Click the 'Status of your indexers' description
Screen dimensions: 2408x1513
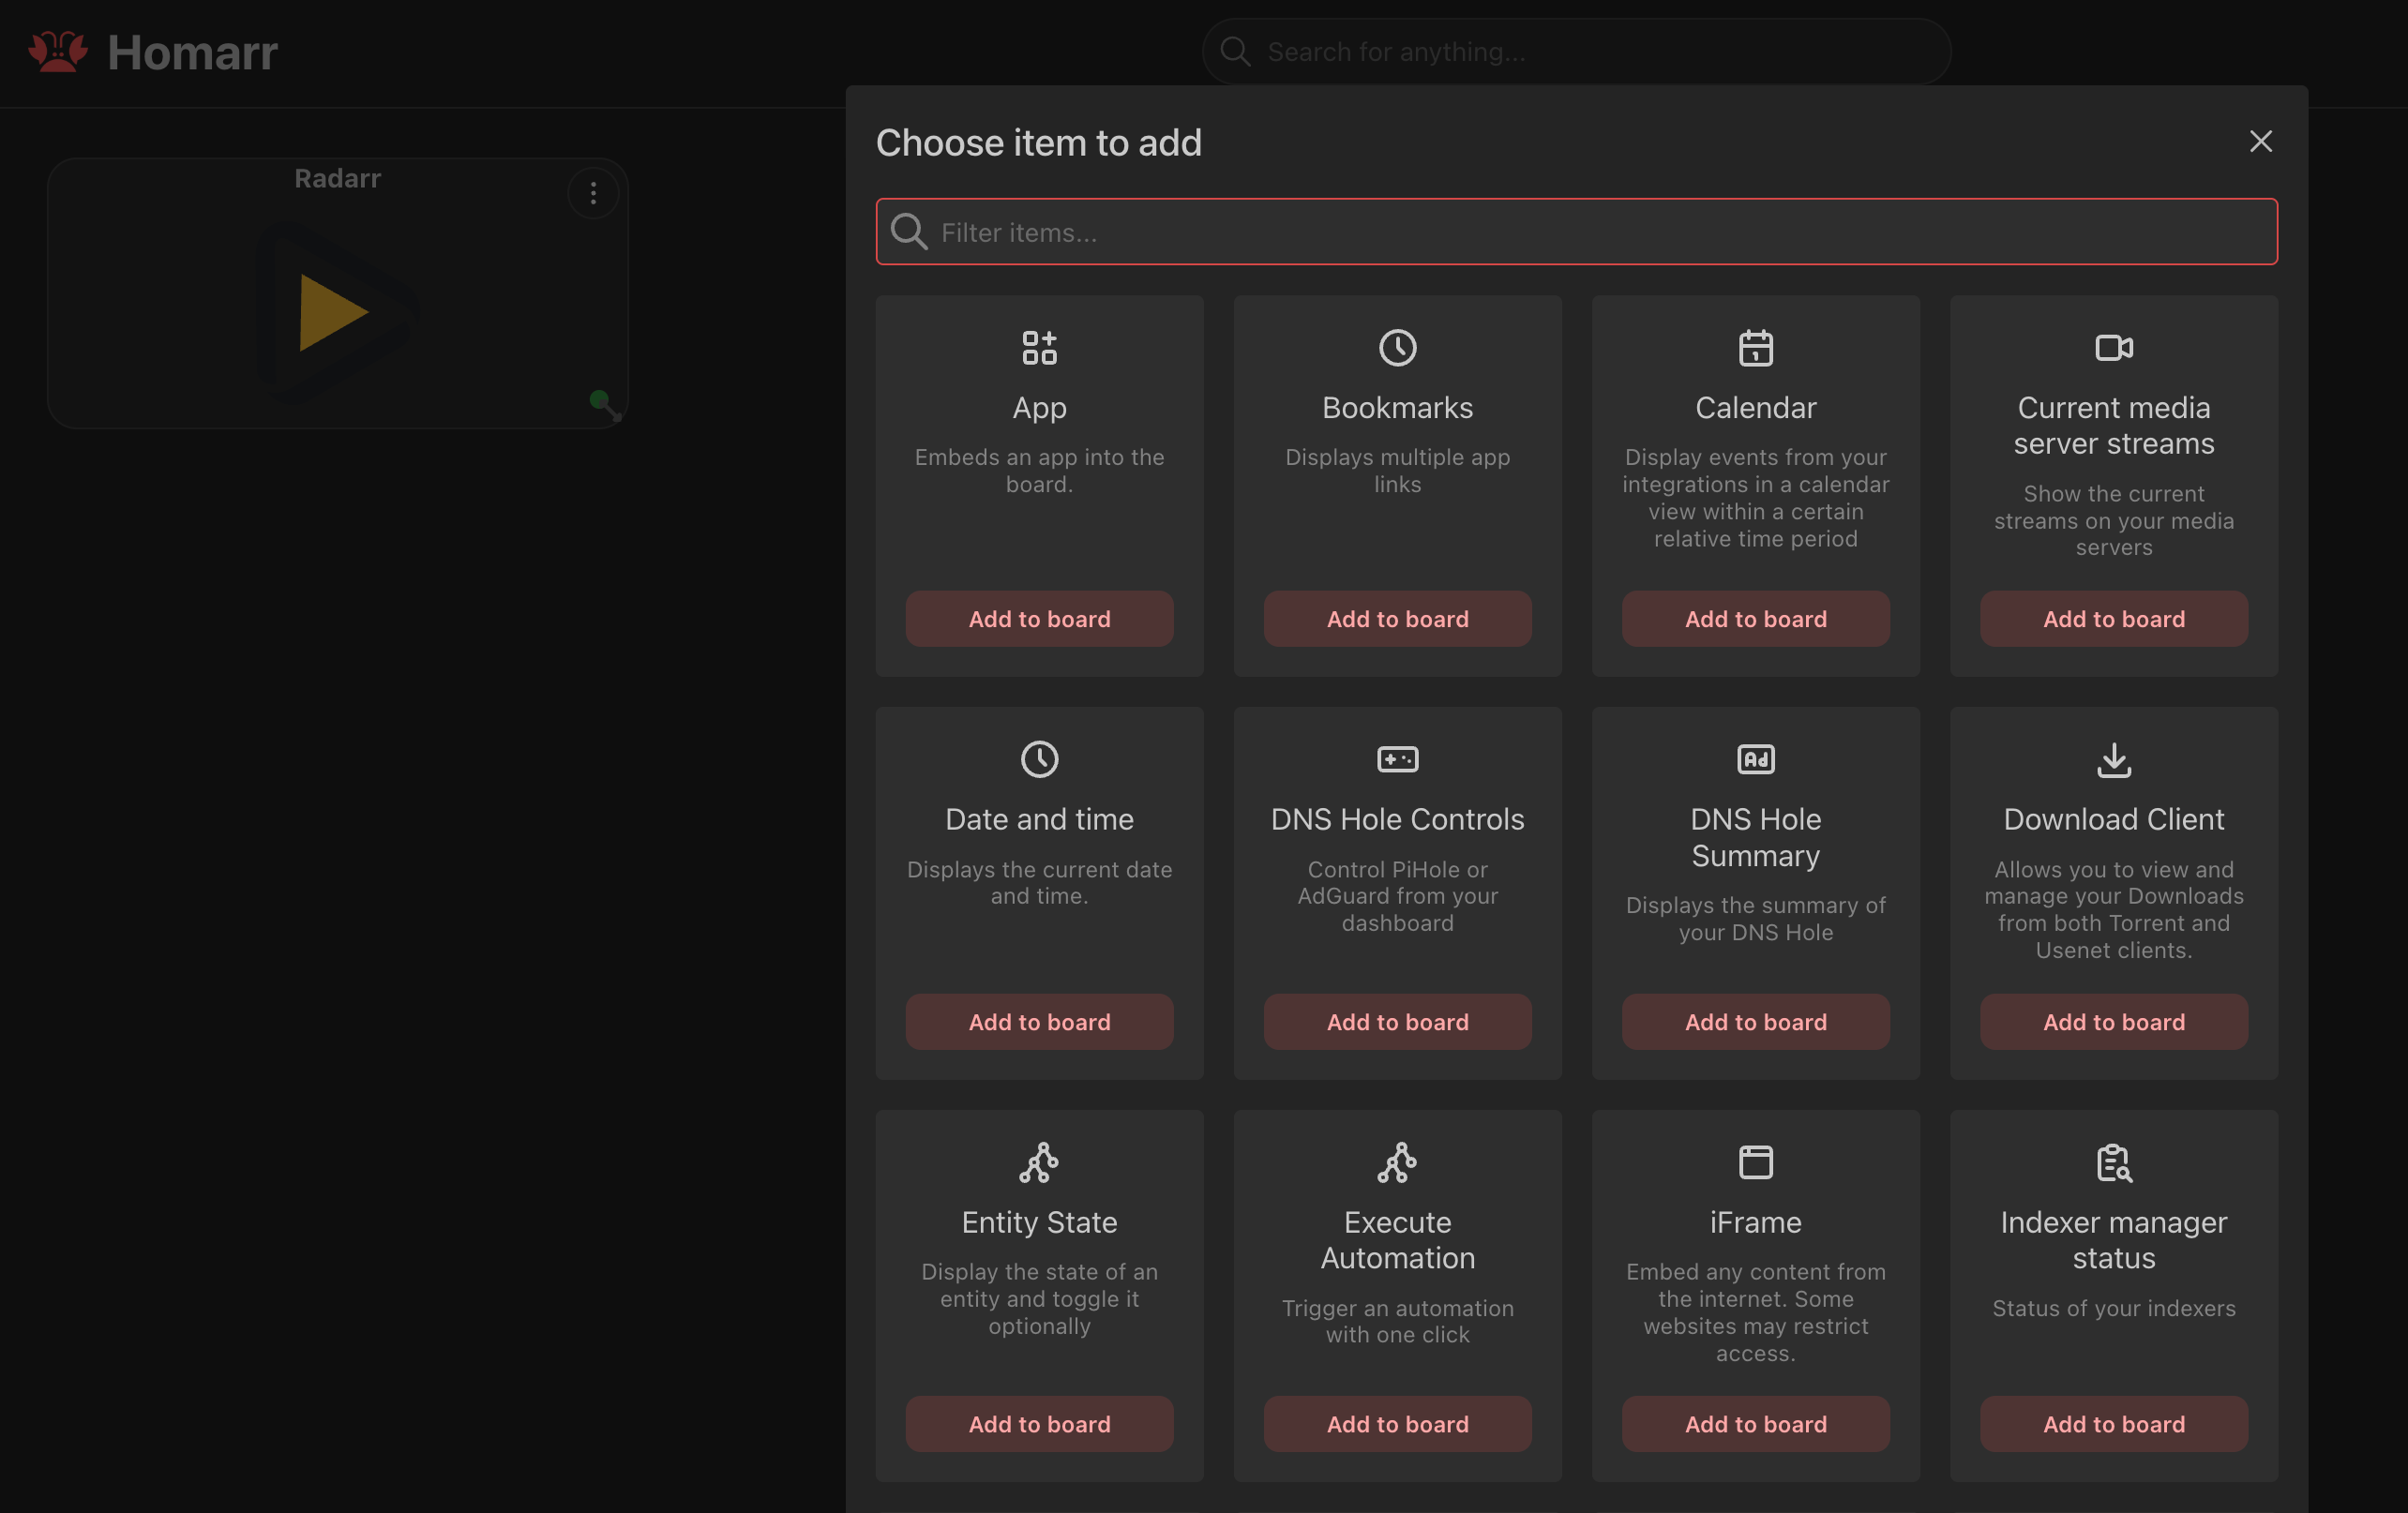[x=2113, y=1307]
